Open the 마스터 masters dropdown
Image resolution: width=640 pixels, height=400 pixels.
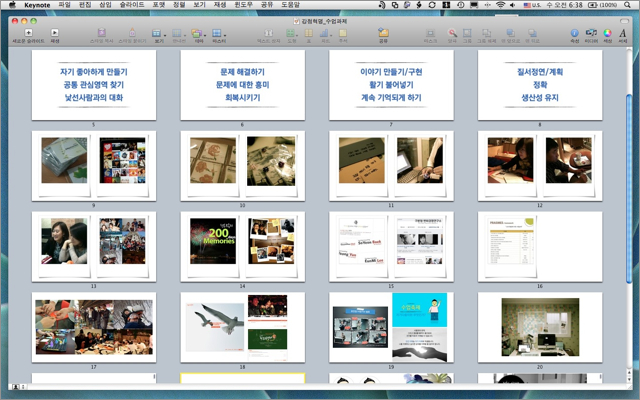click(219, 36)
